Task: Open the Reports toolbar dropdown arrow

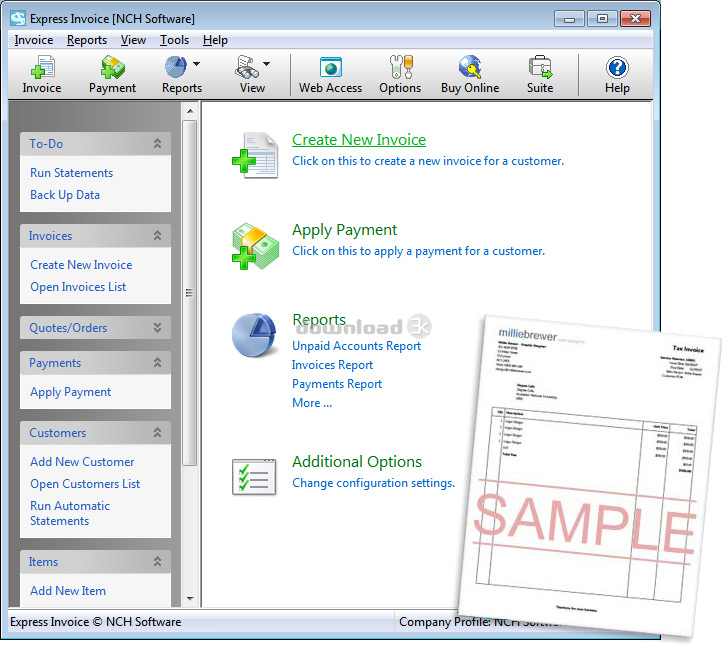Action: click(196, 64)
